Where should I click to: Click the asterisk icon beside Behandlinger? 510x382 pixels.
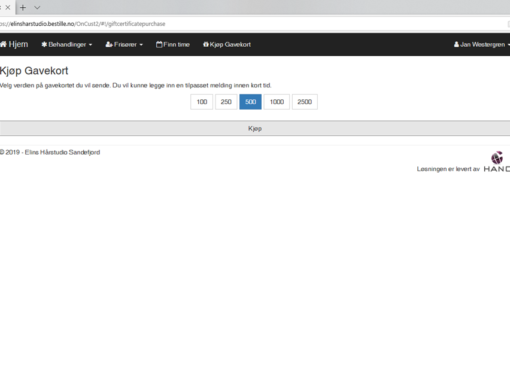pyautogui.click(x=44, y=44)
